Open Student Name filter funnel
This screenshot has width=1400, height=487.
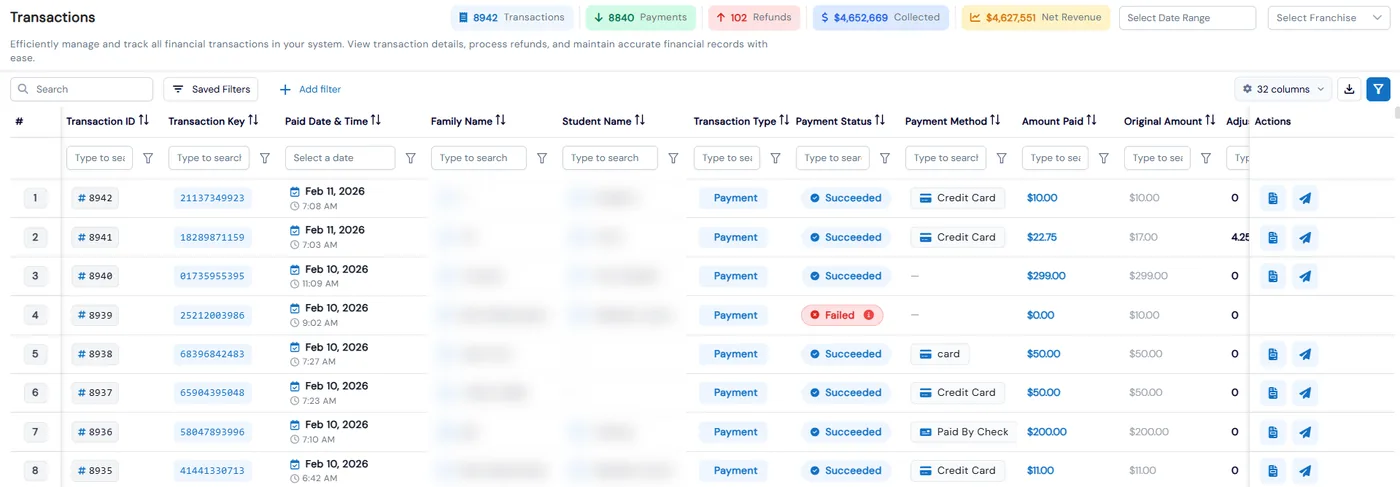673,158
